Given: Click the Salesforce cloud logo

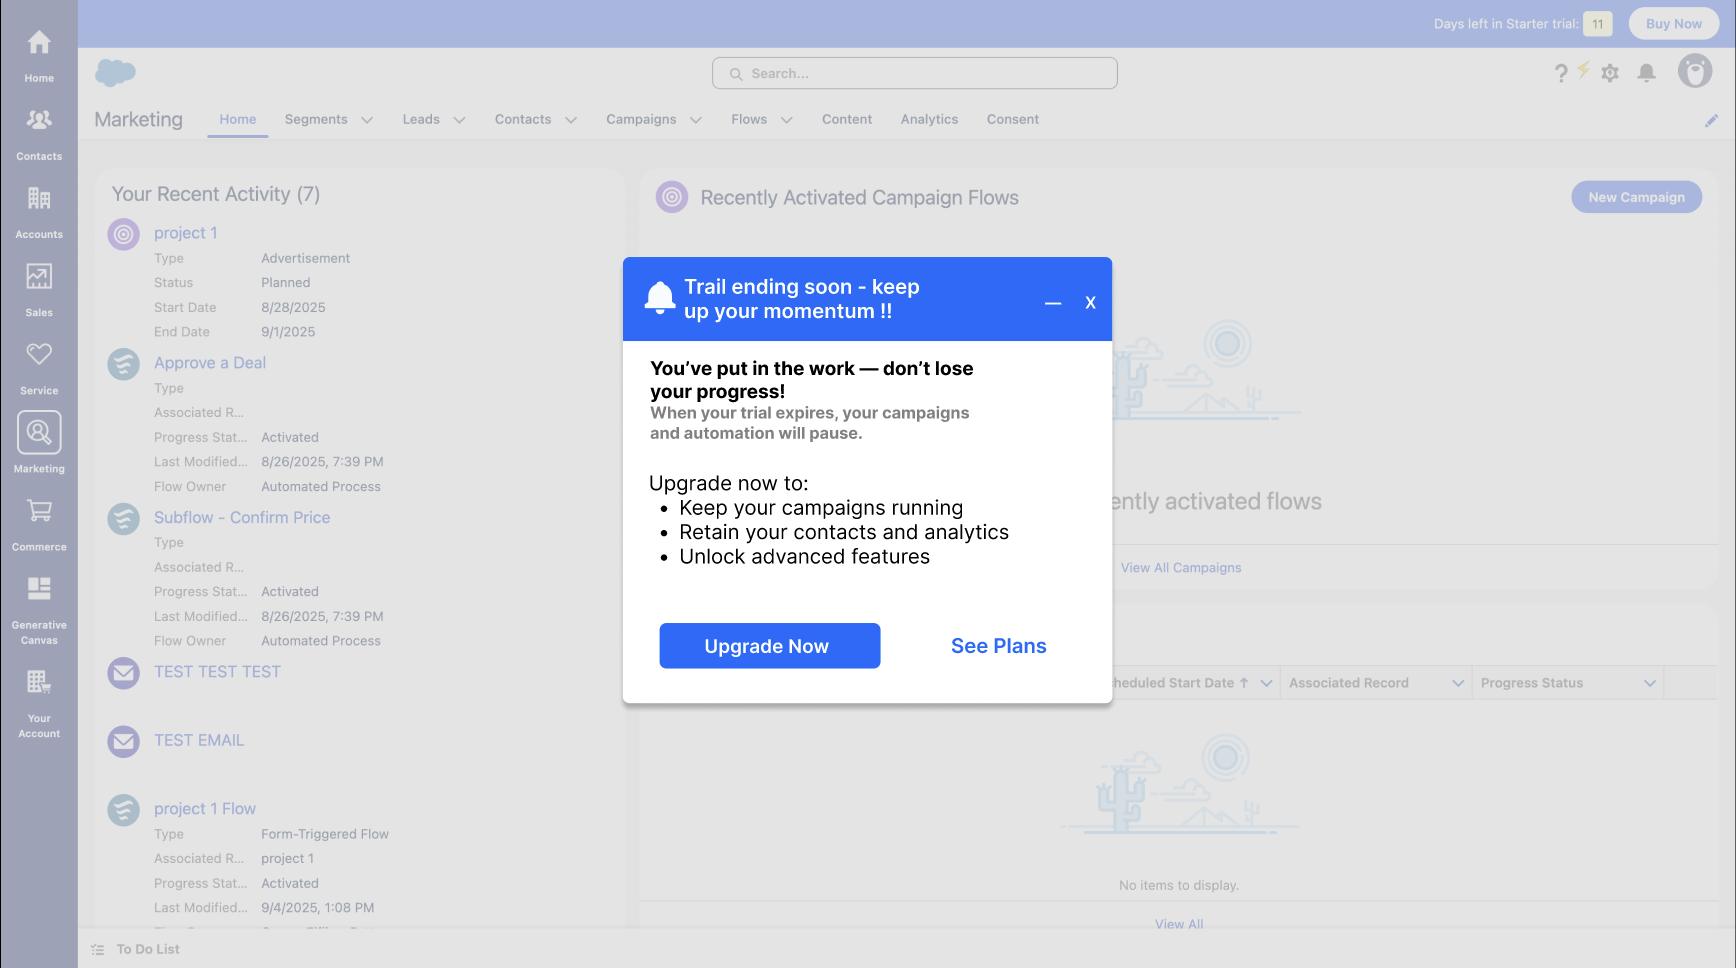Looking at the screenshot, I should (x=115, y=72).
